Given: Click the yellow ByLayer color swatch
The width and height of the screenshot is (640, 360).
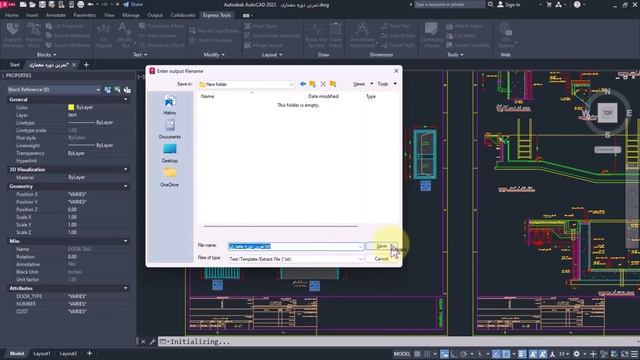Looking at the screenshot, I should (x=71, y=107).
